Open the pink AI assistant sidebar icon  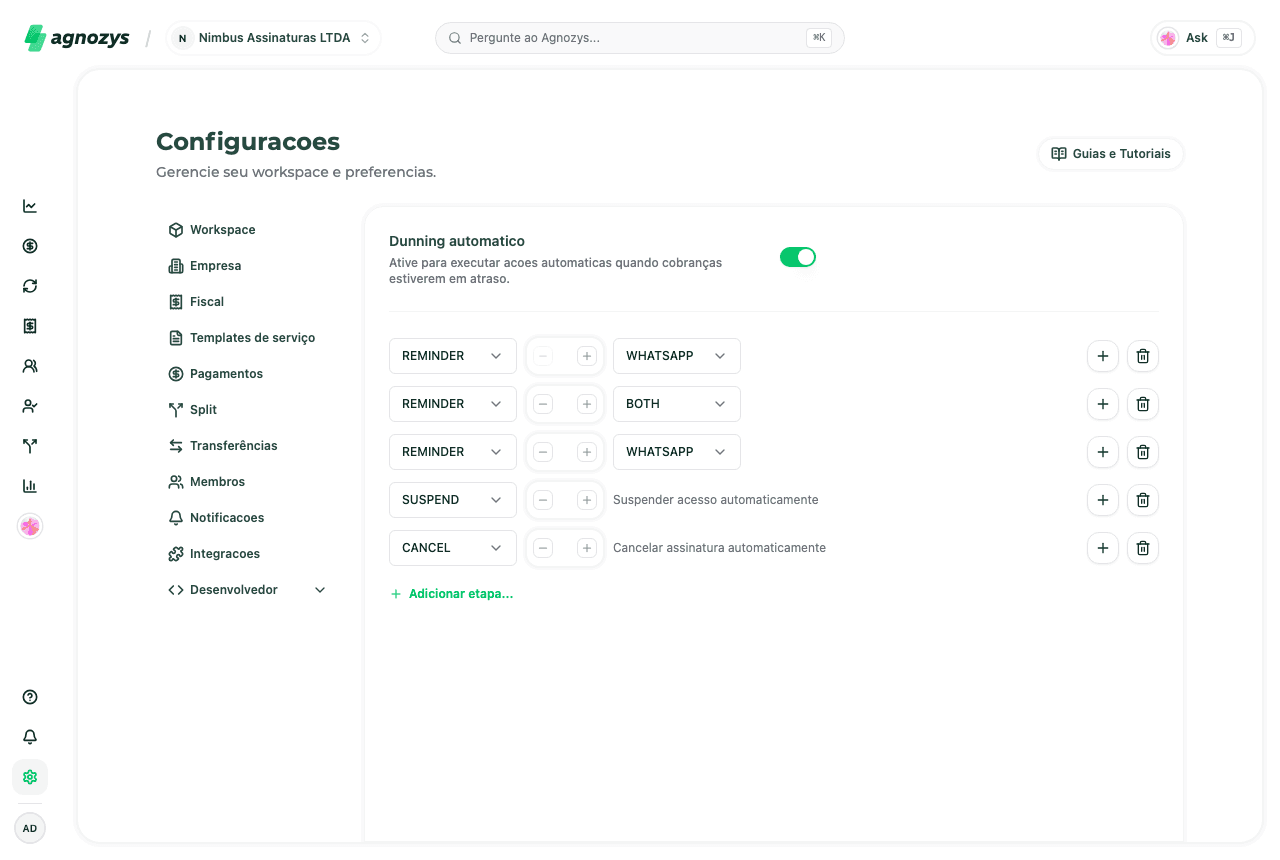pos(30,526)
